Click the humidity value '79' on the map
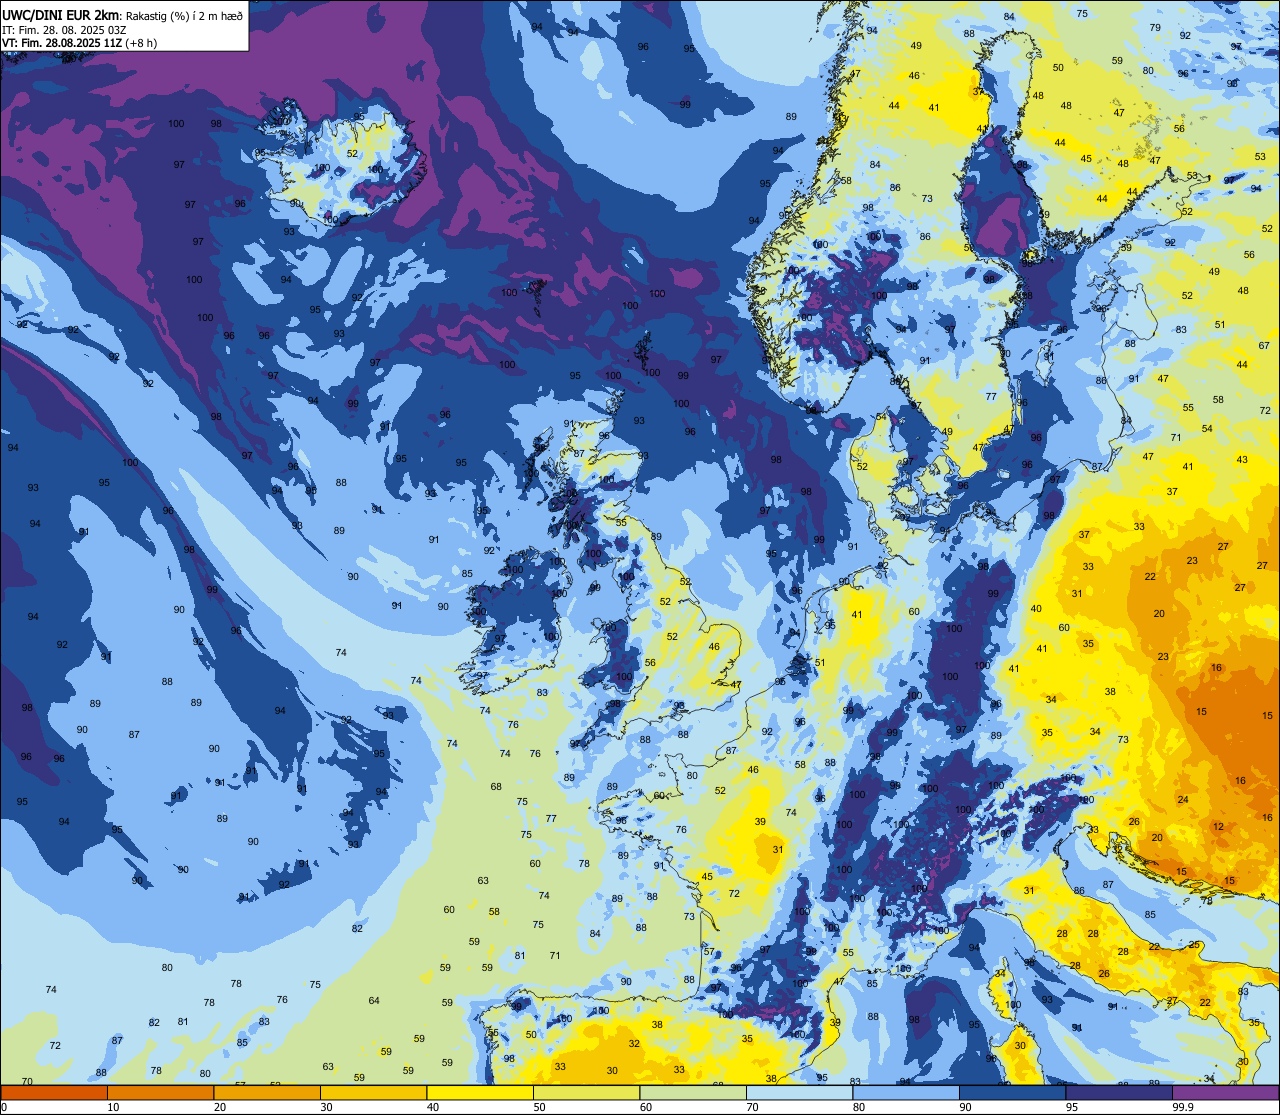 point(1155,28)
